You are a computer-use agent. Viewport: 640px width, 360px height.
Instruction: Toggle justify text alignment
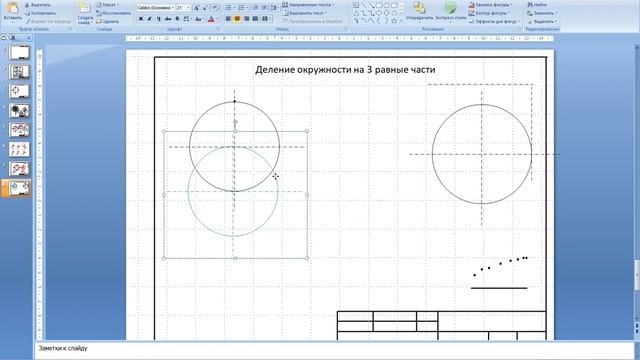tap(256, 19)
